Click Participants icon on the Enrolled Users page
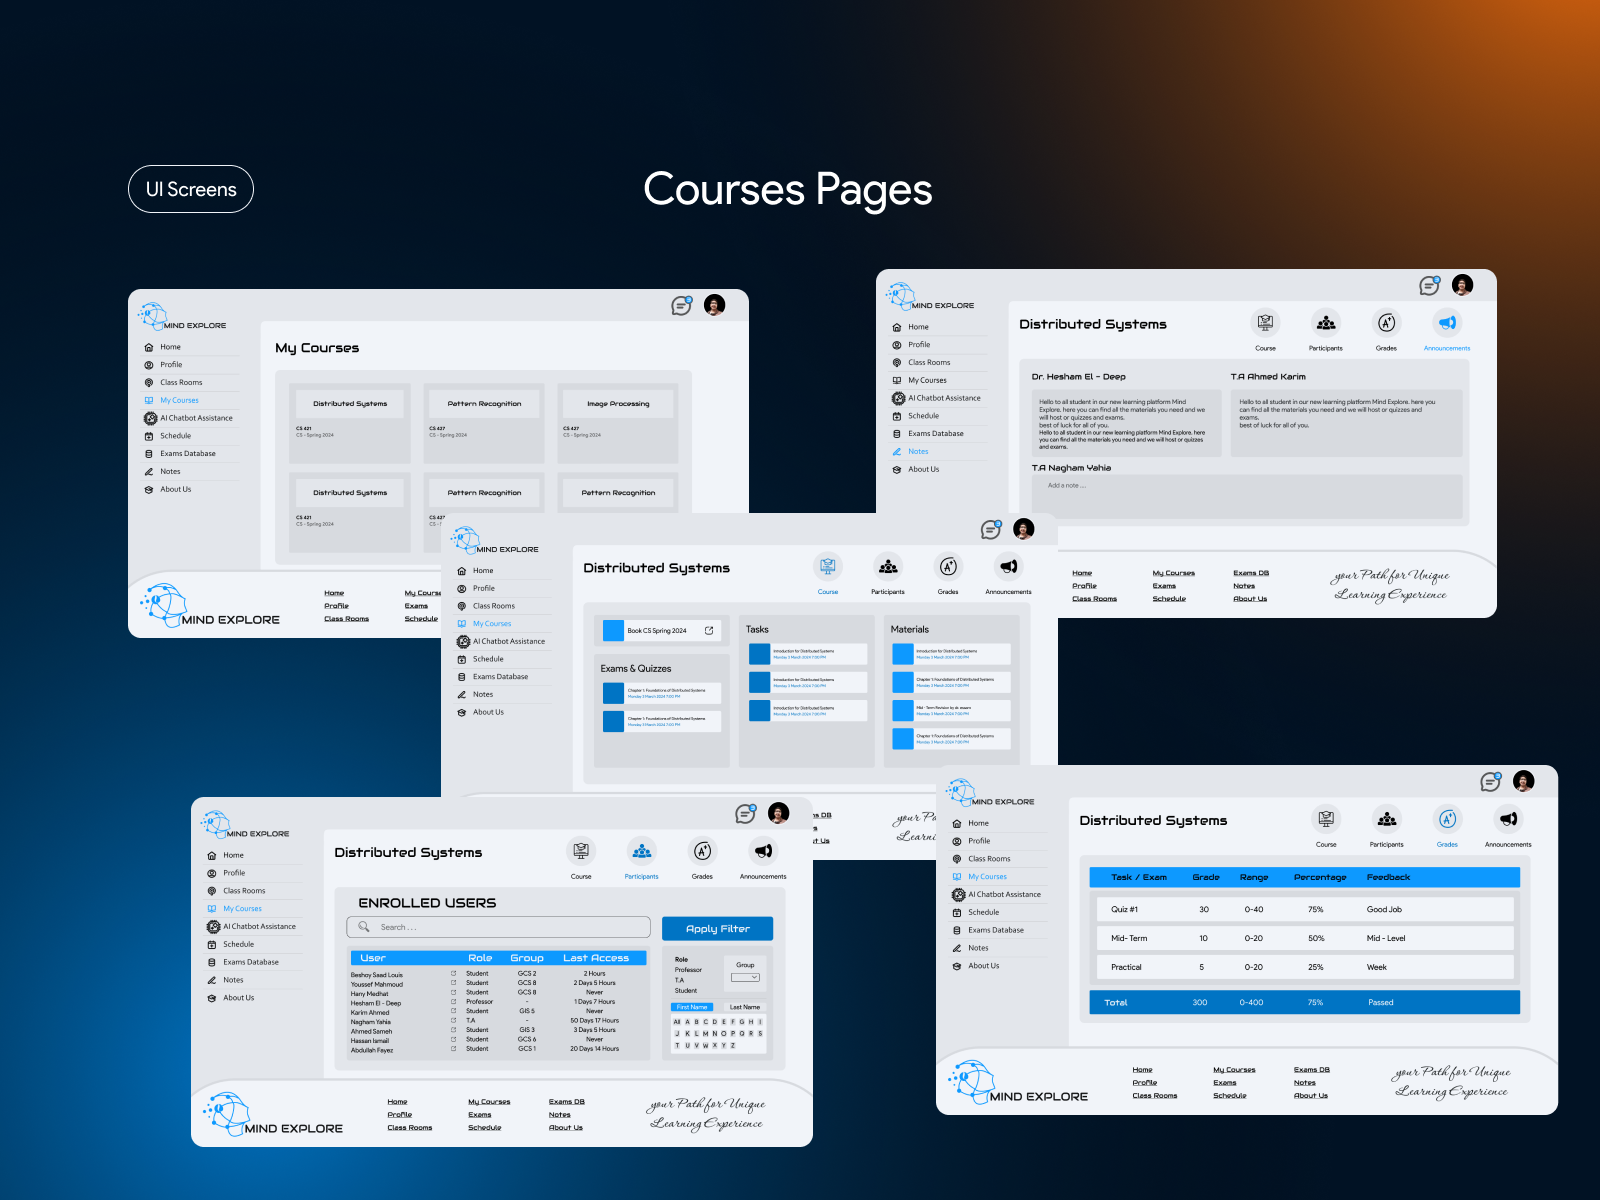This screenshot has width=1600, height=1200. 641,852
